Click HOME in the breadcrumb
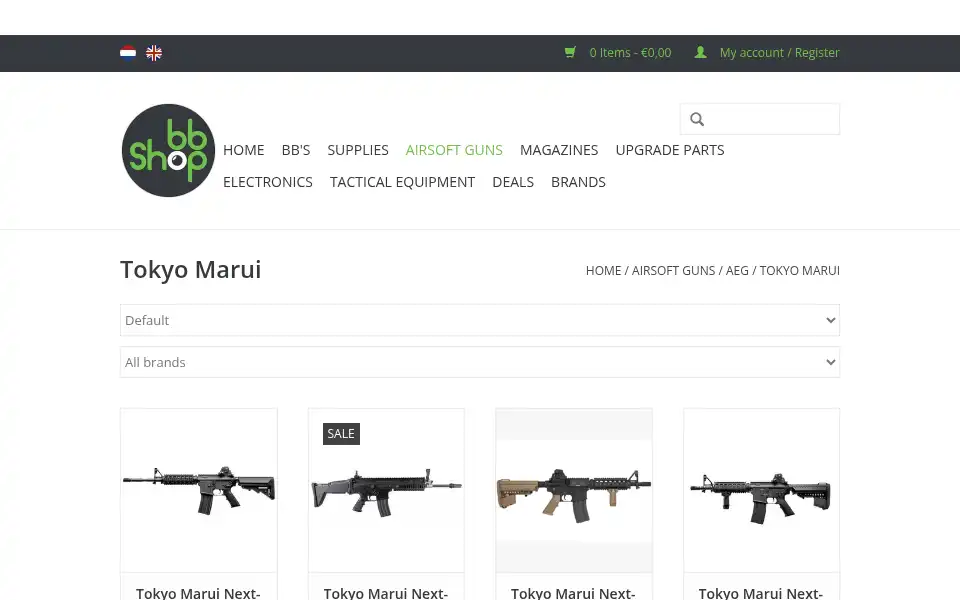 pyautogui.click(x=603, y=271)
